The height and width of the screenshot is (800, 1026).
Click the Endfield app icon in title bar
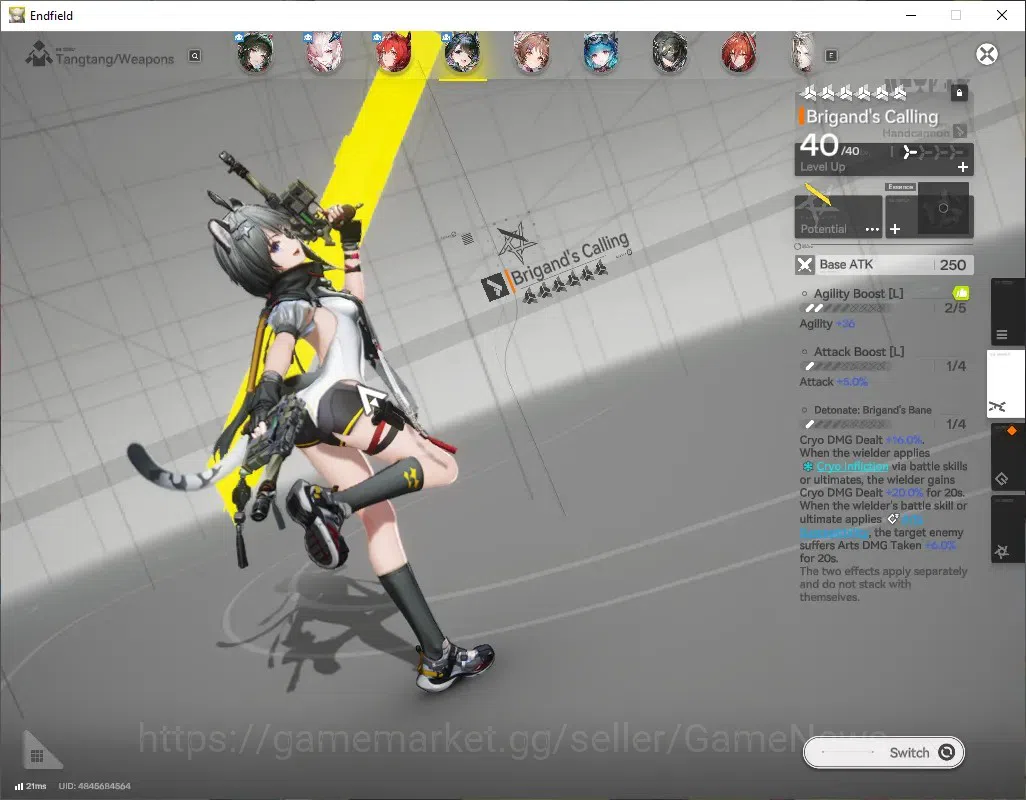(x=16, y=15)
